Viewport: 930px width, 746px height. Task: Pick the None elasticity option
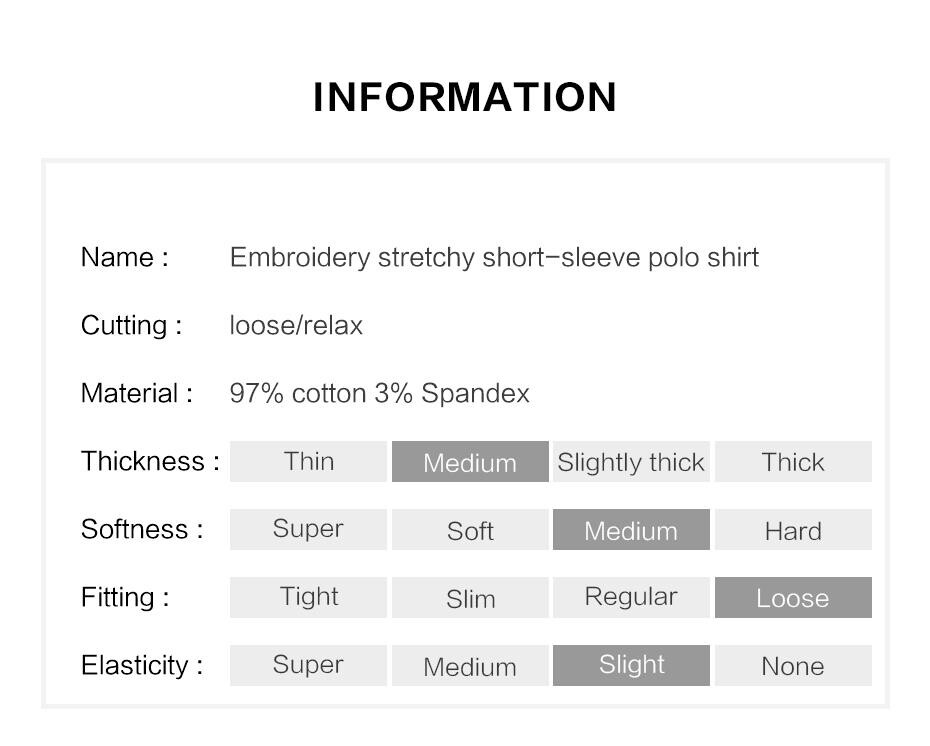793,665
